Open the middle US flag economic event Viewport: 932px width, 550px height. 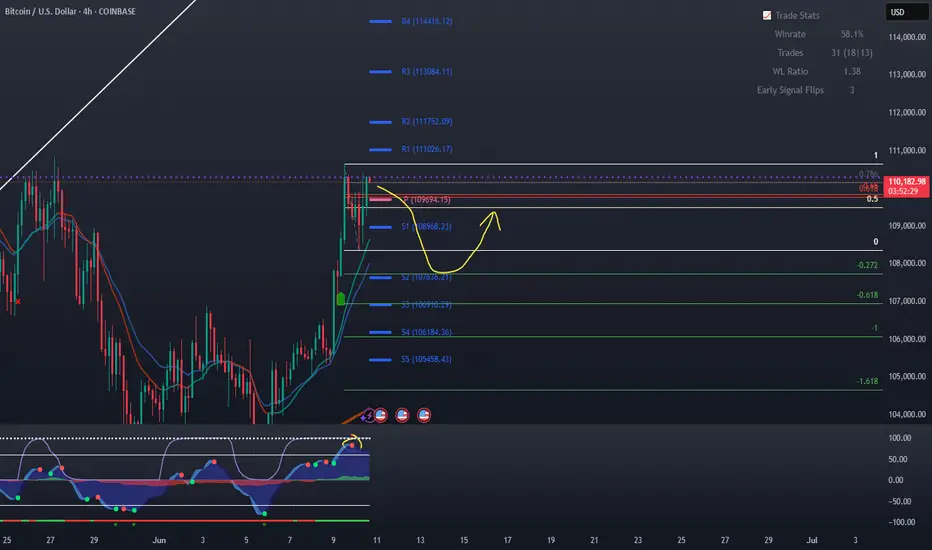pyautogui.click(x=402, y=415)
